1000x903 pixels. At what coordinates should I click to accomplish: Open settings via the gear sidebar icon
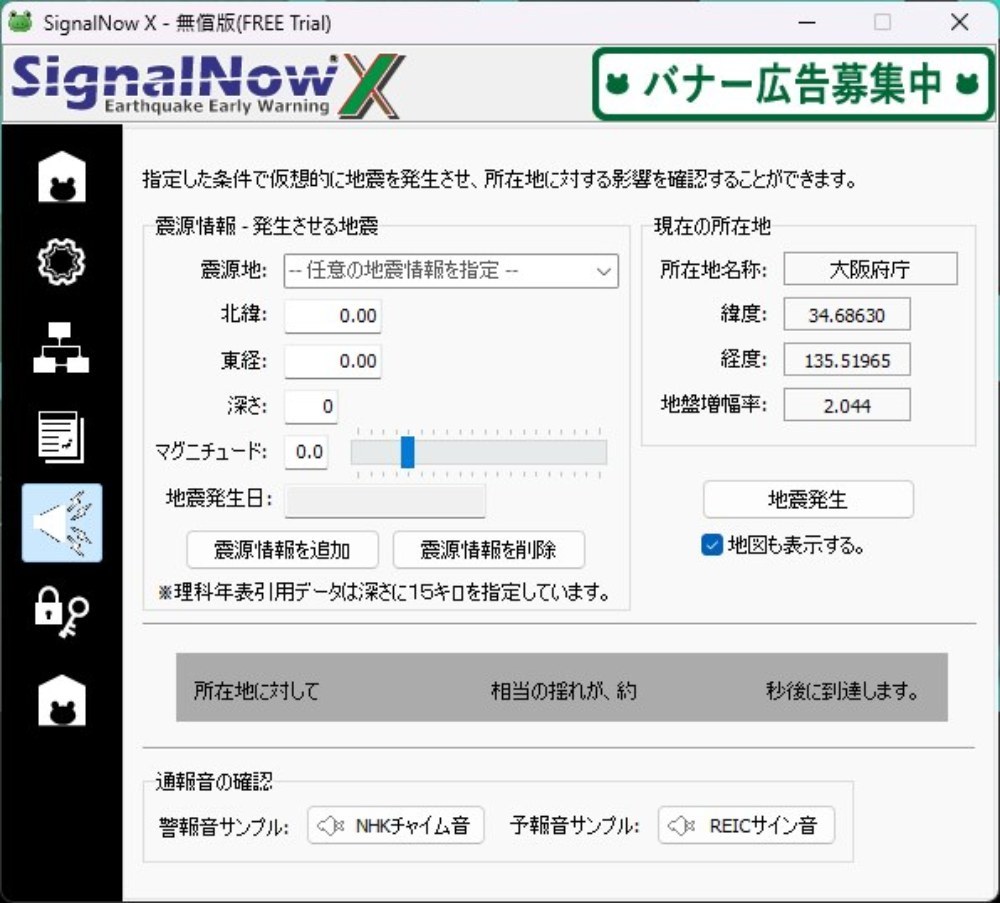point(61,261)
